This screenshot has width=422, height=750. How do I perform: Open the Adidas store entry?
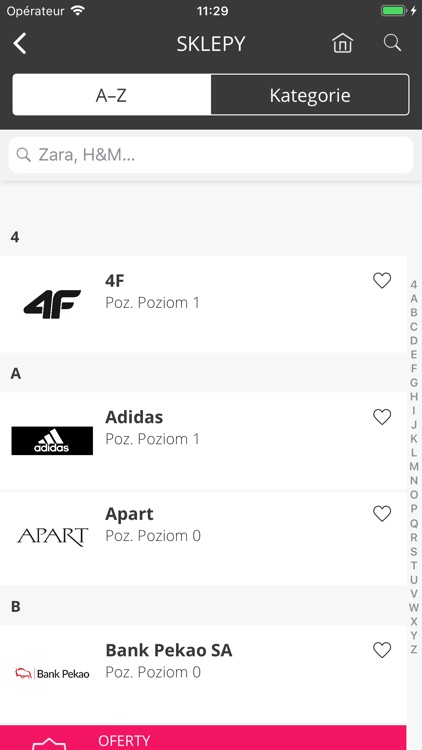(x=203, y=441)
